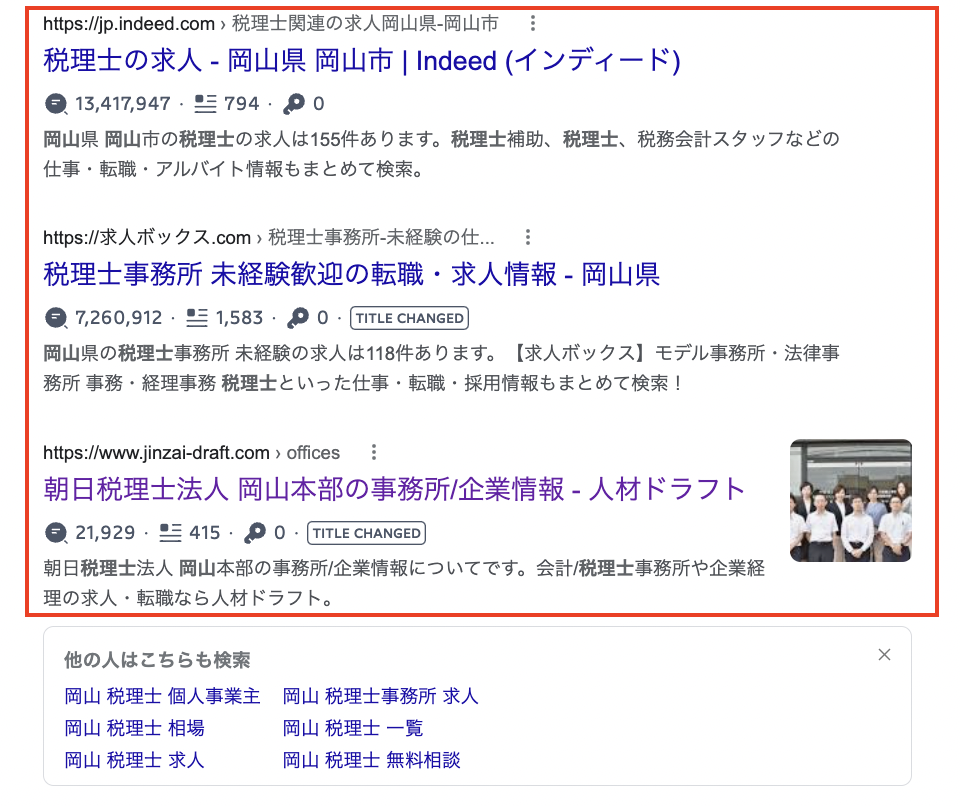Click TITLE CHANGED badge on 人材ドラフト result
Image resolution: width=960 pixels, height=806 pixels.
pyautogui.click(x=366, y=533)
